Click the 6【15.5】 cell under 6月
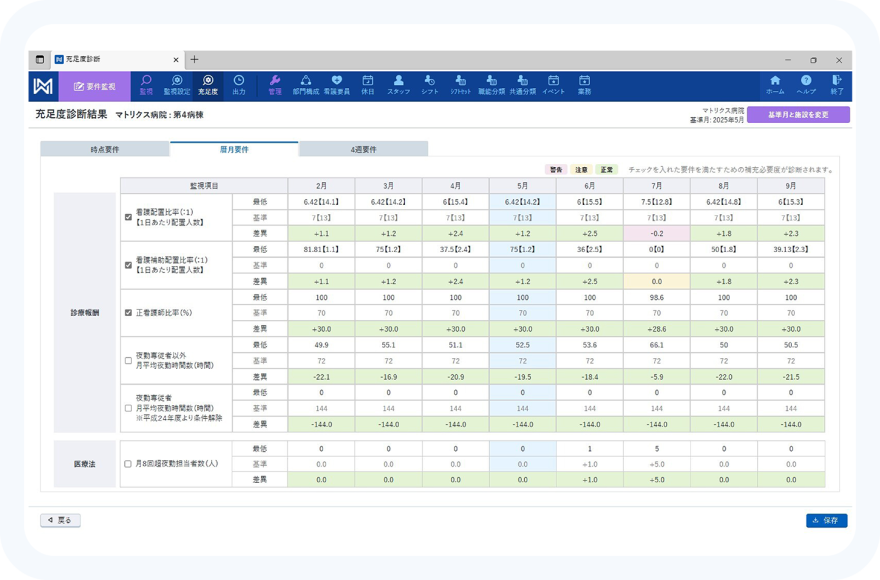 click(x=589, y=202)
